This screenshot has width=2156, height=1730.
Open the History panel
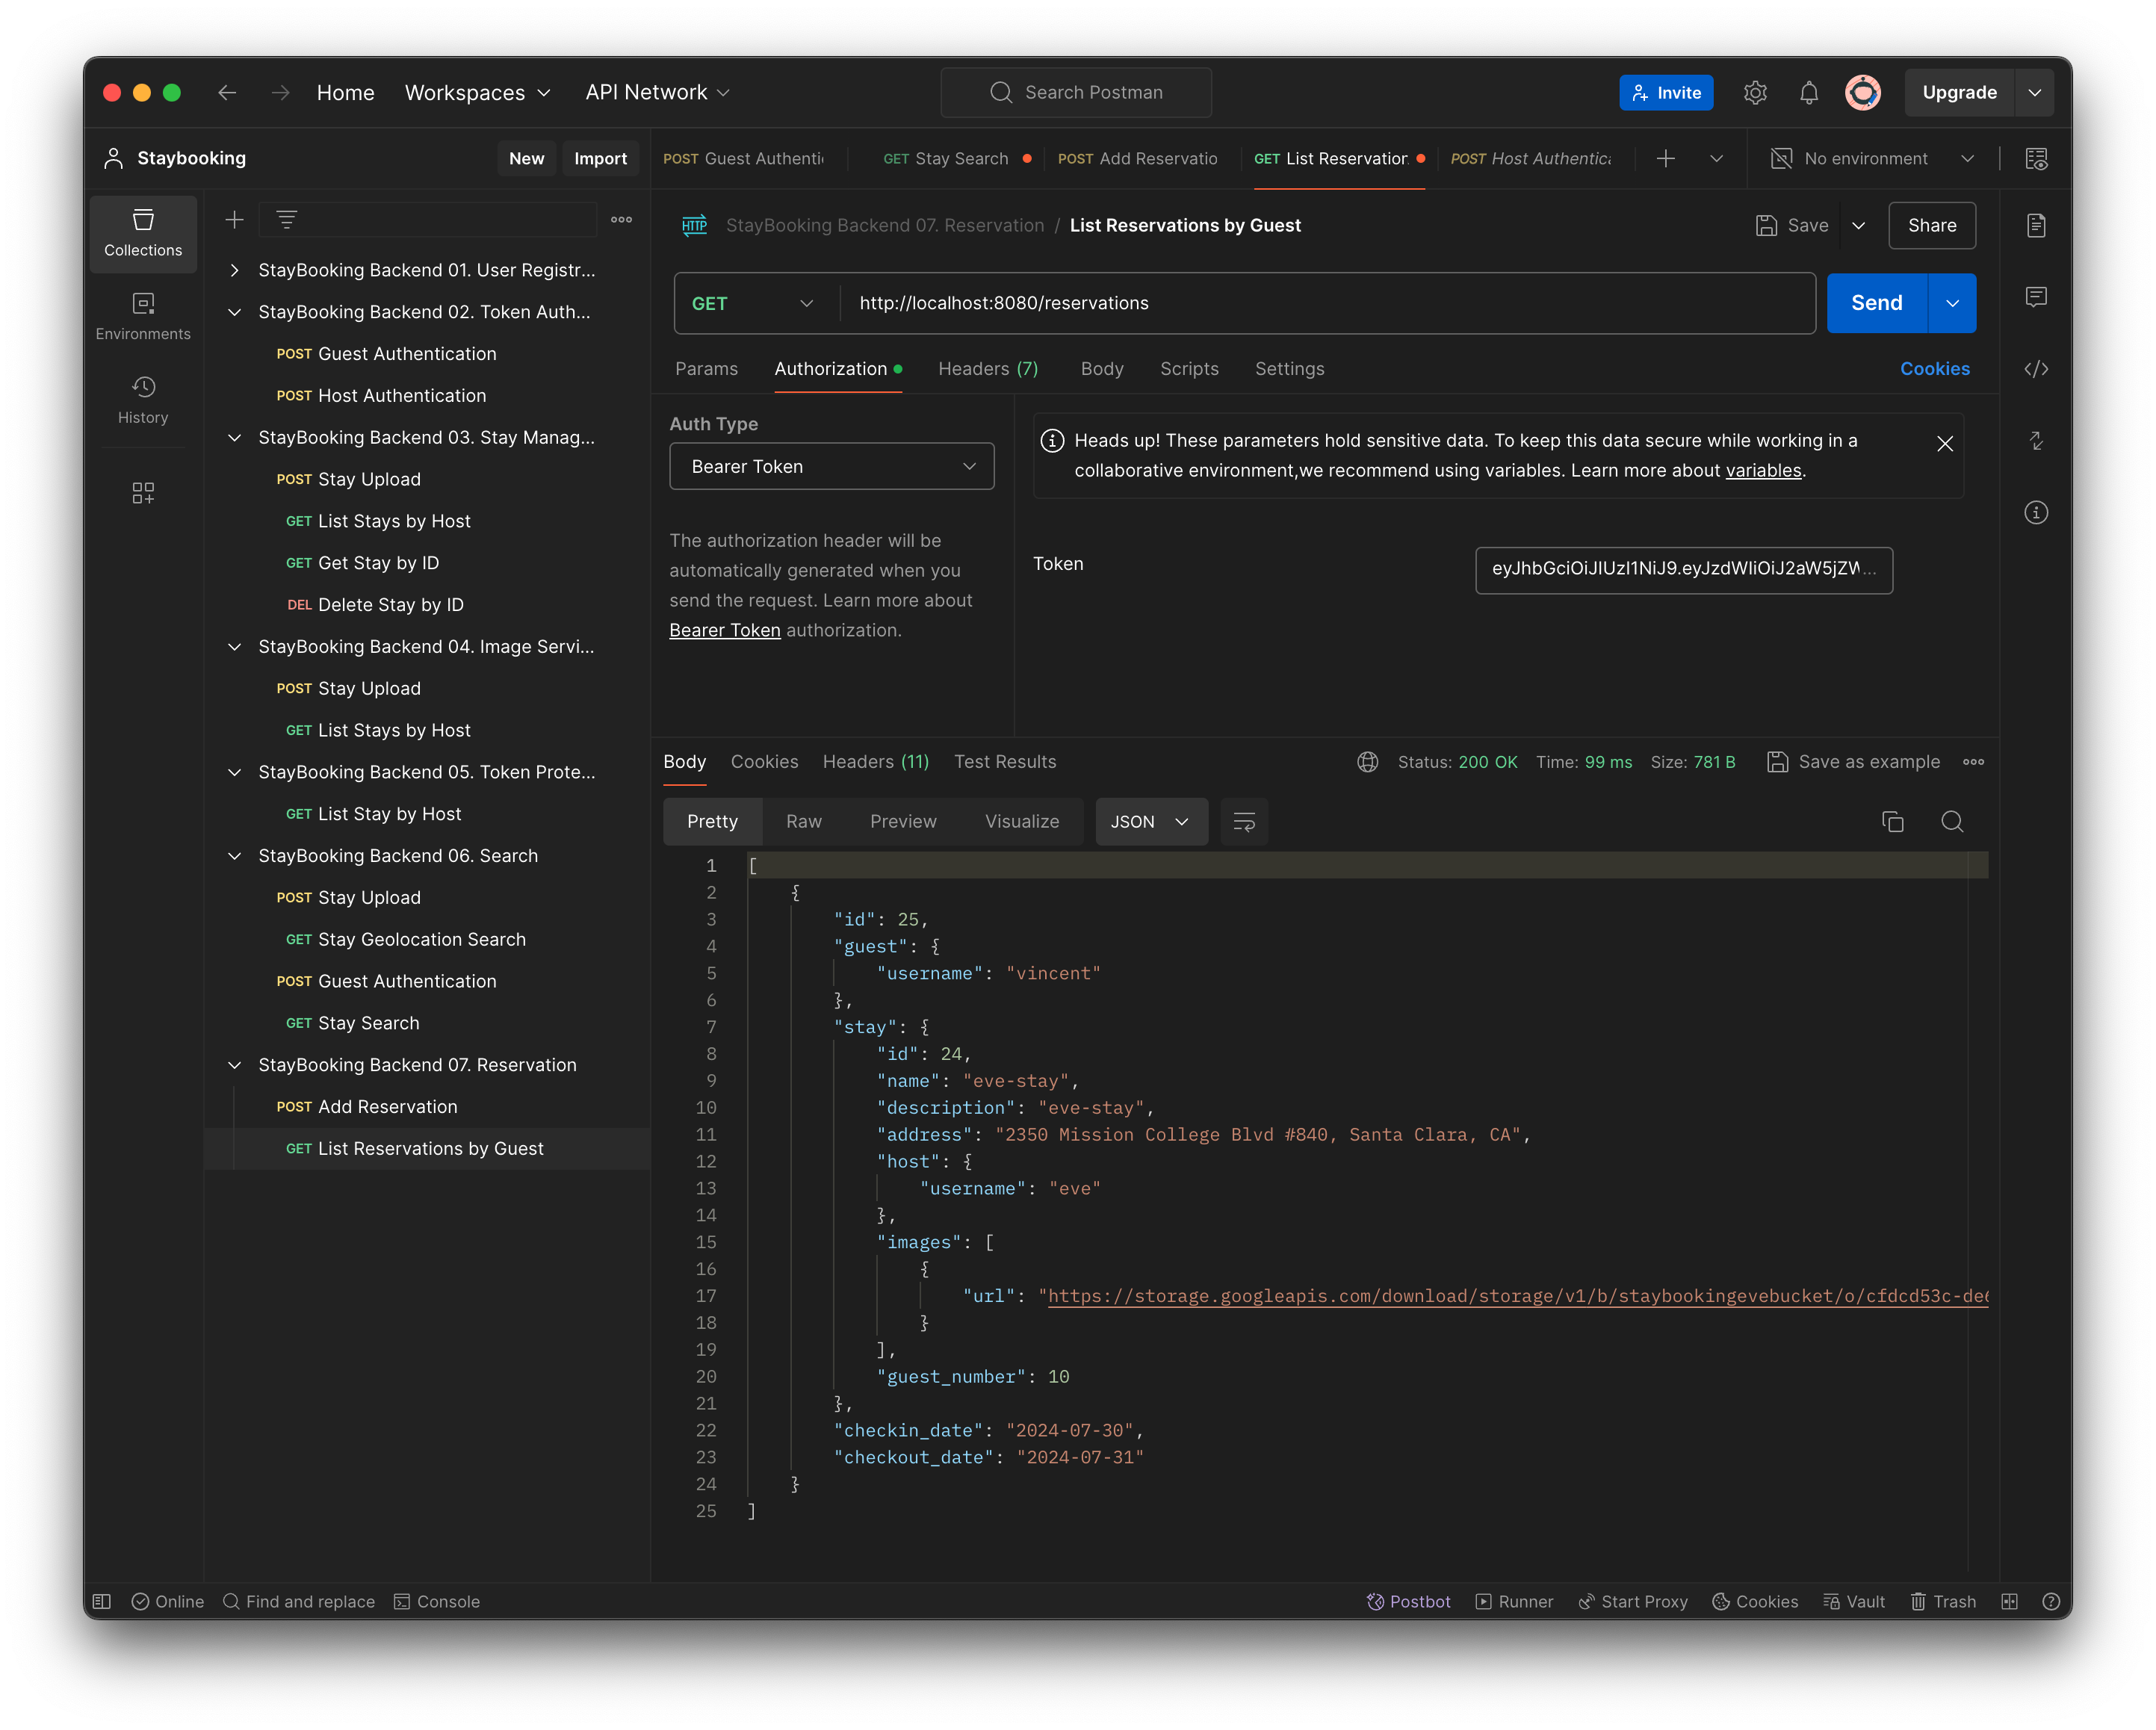[143, 400]
